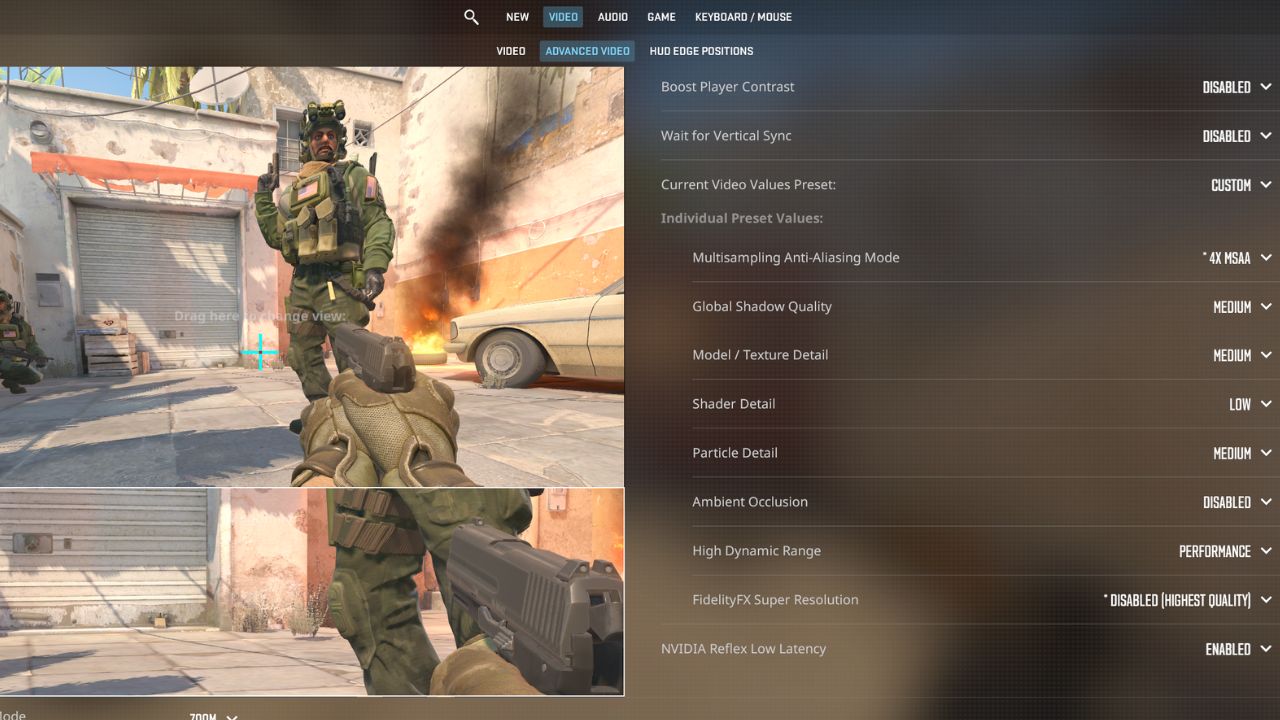Image resolution: width=1280 pixels, height=720 pixels.
Task: Select the VIDEO sub-tab beside ADVANCED VIDEO
Action: click(510, 51)
